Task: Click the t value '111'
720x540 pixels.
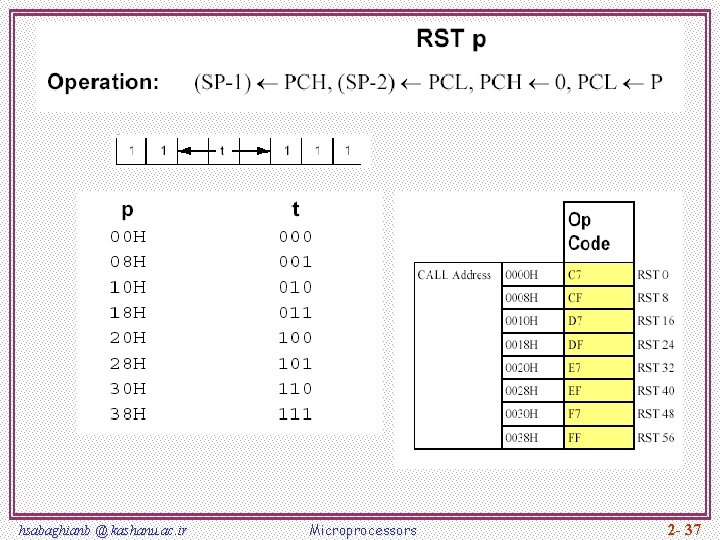Action: 296,415
